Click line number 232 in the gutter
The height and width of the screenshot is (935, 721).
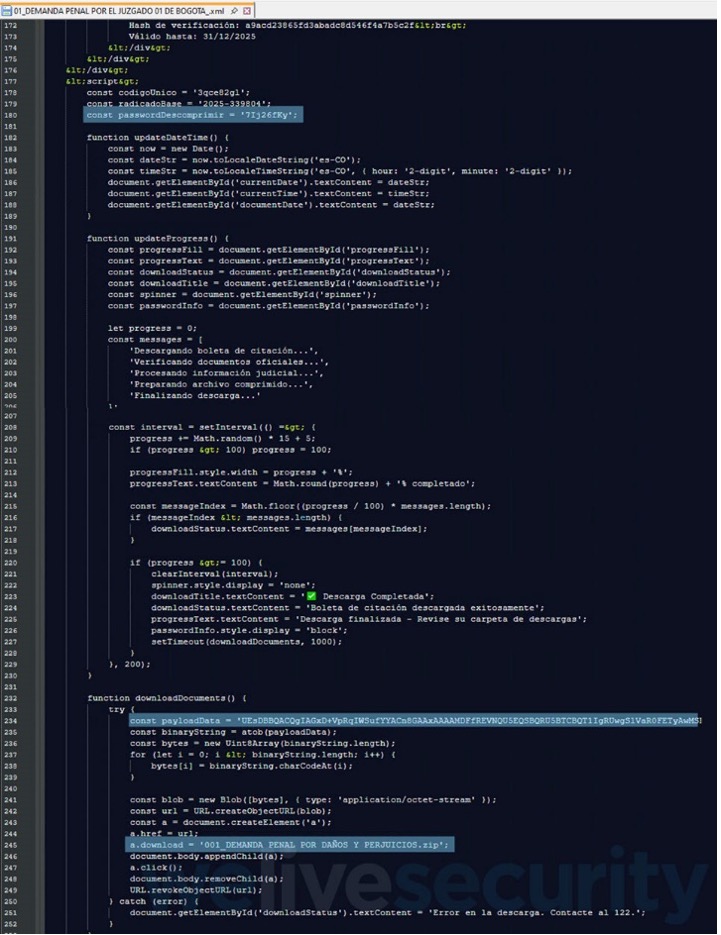click(x=10, y=699)
